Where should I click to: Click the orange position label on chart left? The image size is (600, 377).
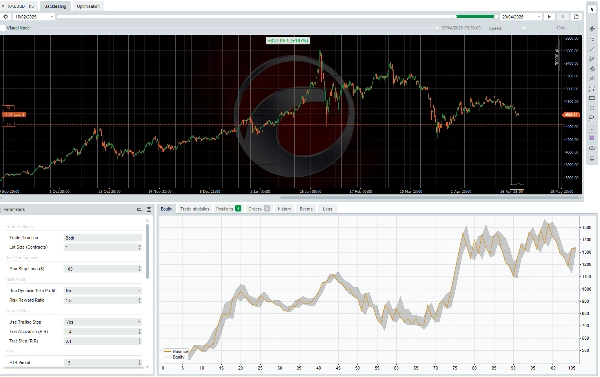[x=14, y=114]
